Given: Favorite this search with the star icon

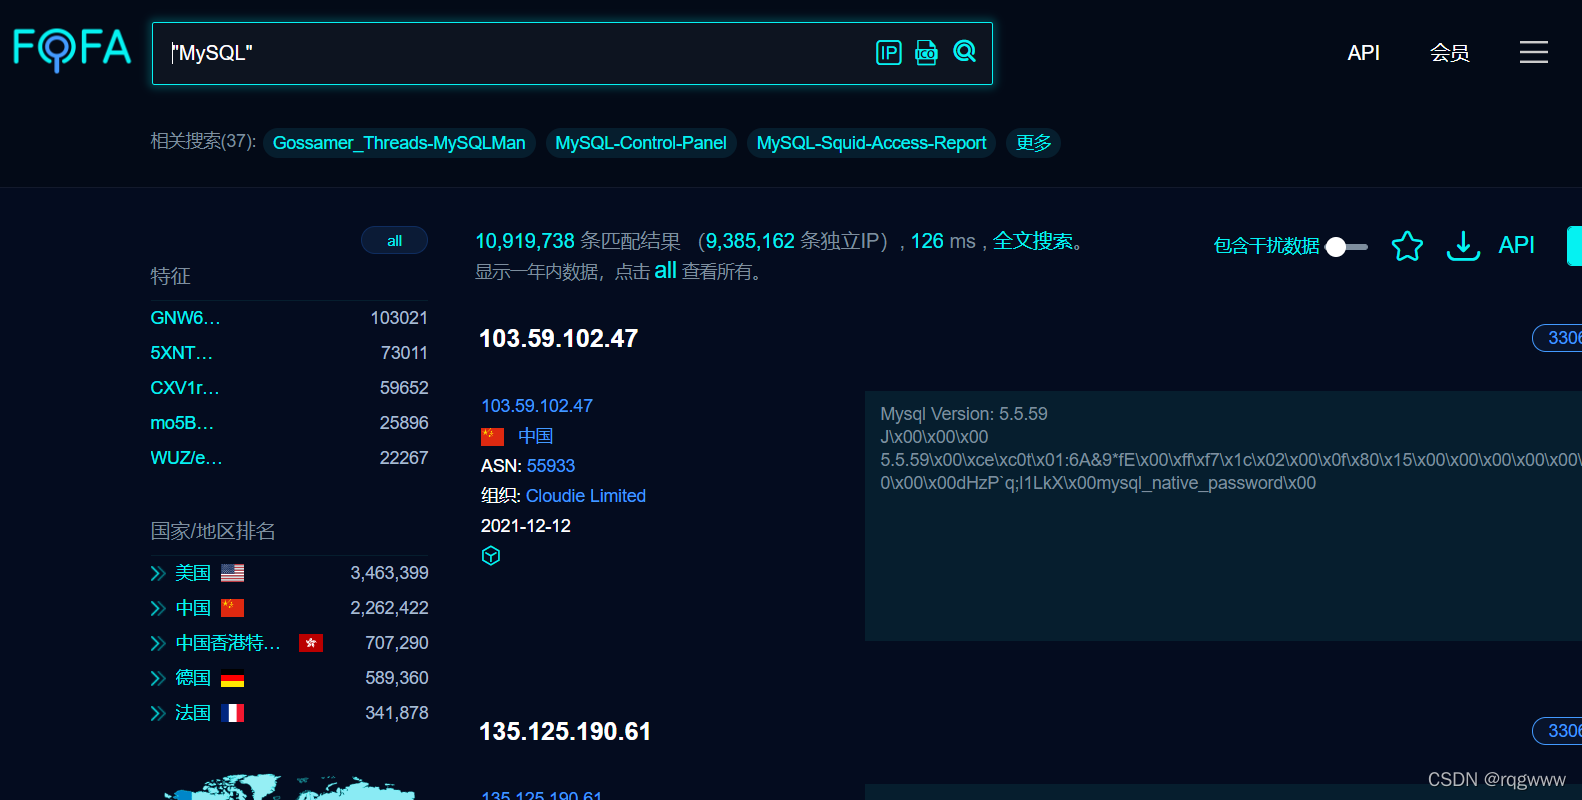Looking at the screenshot, I should (x=1407, y=245).
